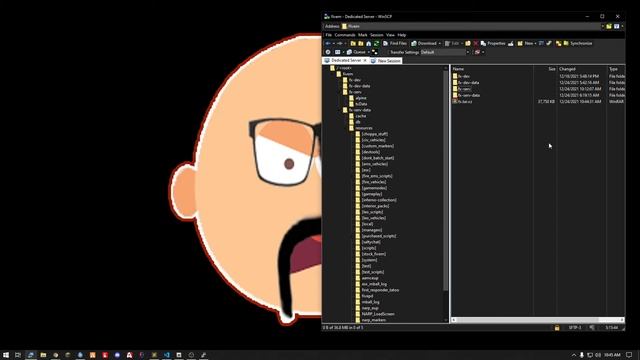
Task: Open the address bar dropdown arrow
Action: [602, 26]
